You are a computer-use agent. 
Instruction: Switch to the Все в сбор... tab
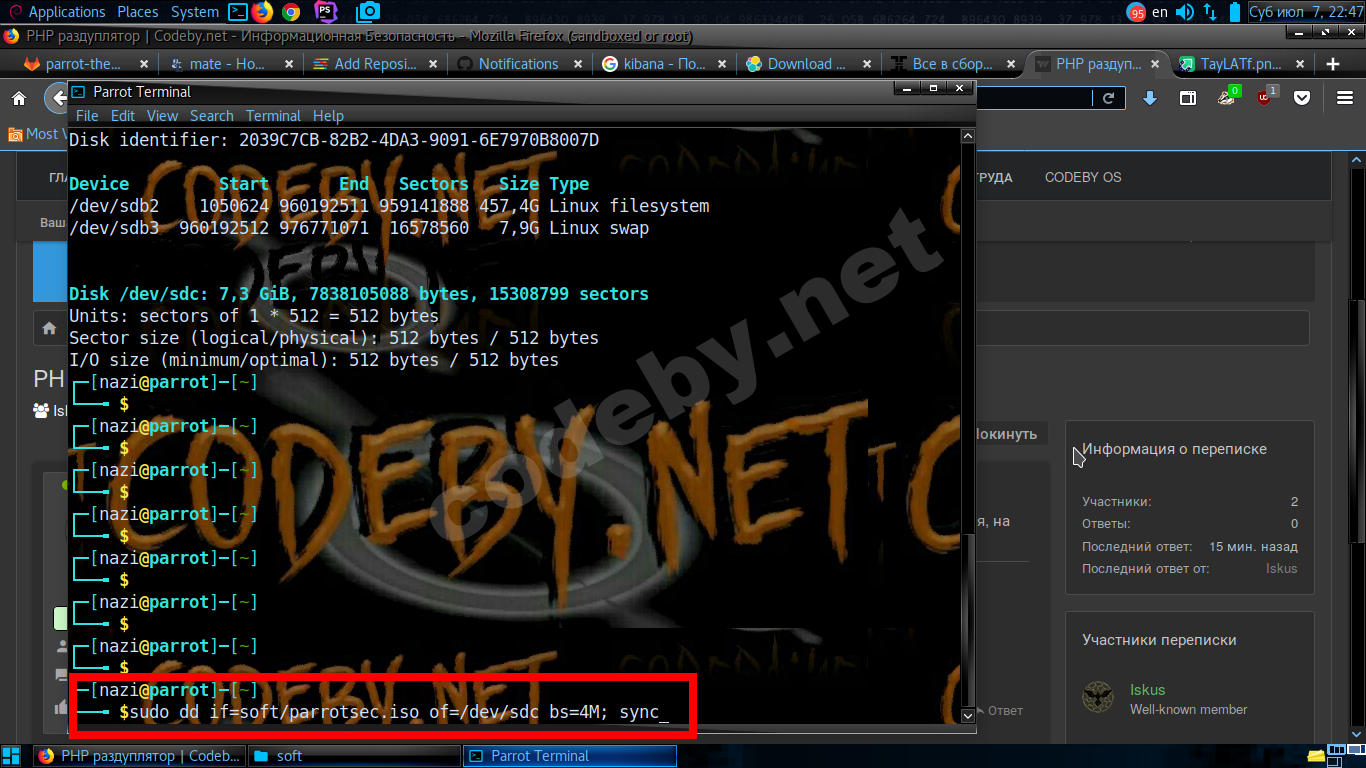[951, 64]
